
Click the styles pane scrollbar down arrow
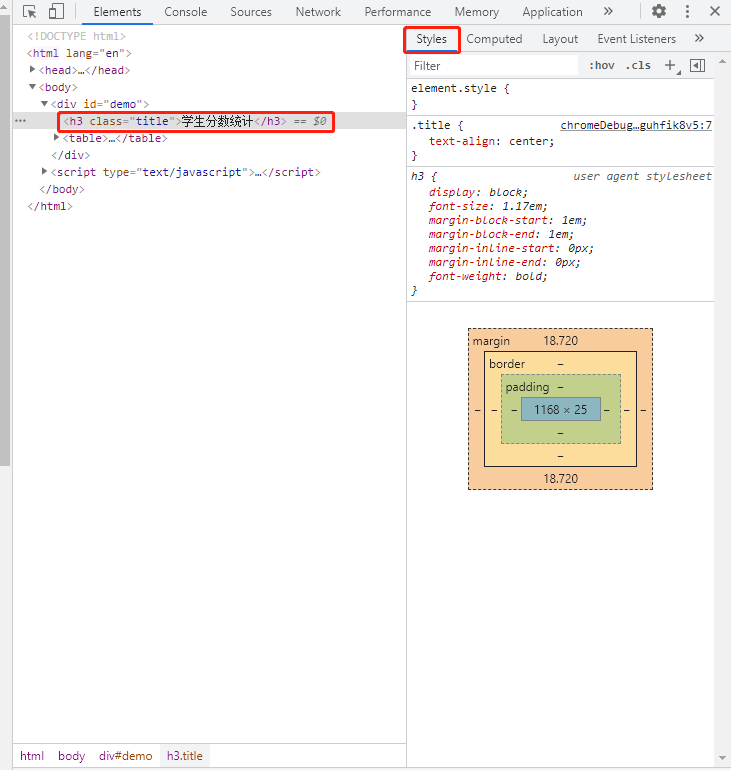point(722,758)
